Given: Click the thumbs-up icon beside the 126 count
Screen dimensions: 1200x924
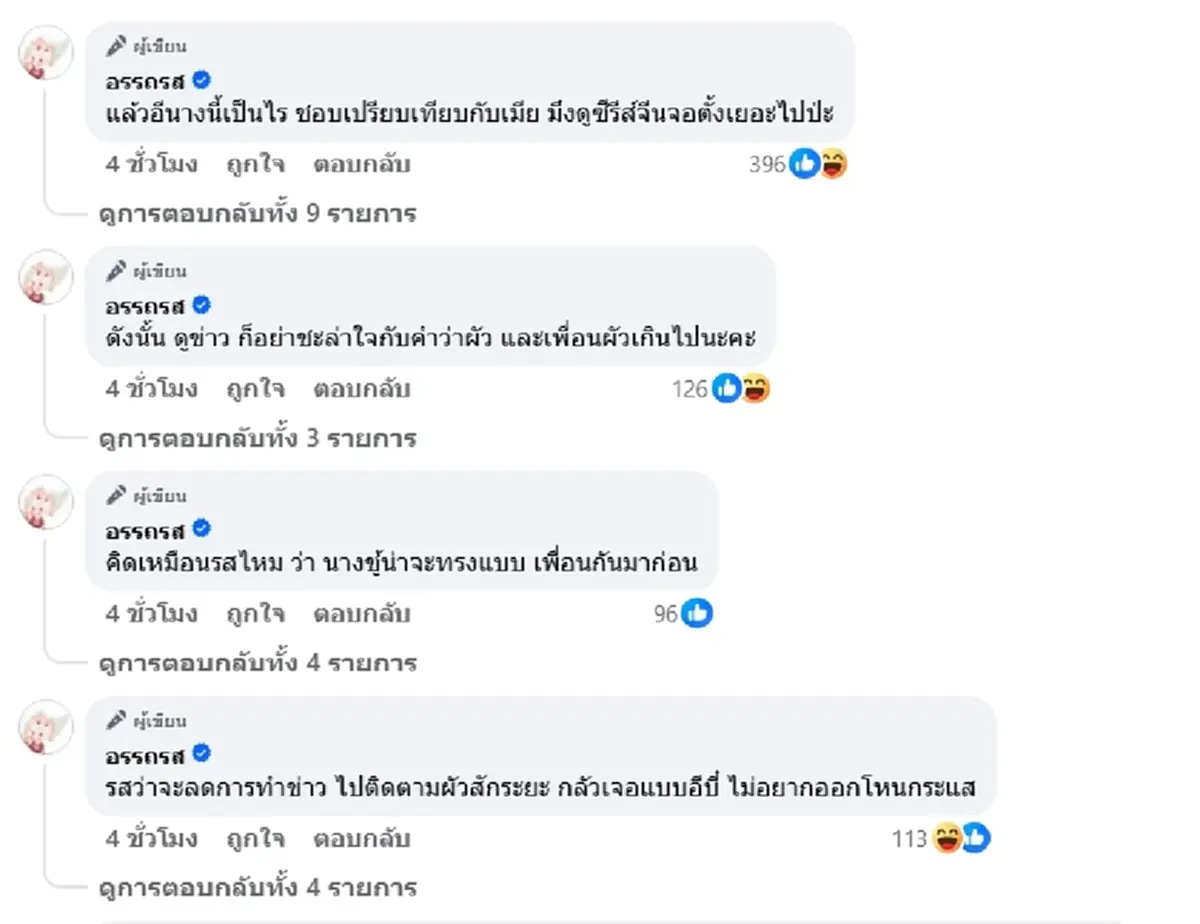Looking at the screenshot, I should click(726, 389).
